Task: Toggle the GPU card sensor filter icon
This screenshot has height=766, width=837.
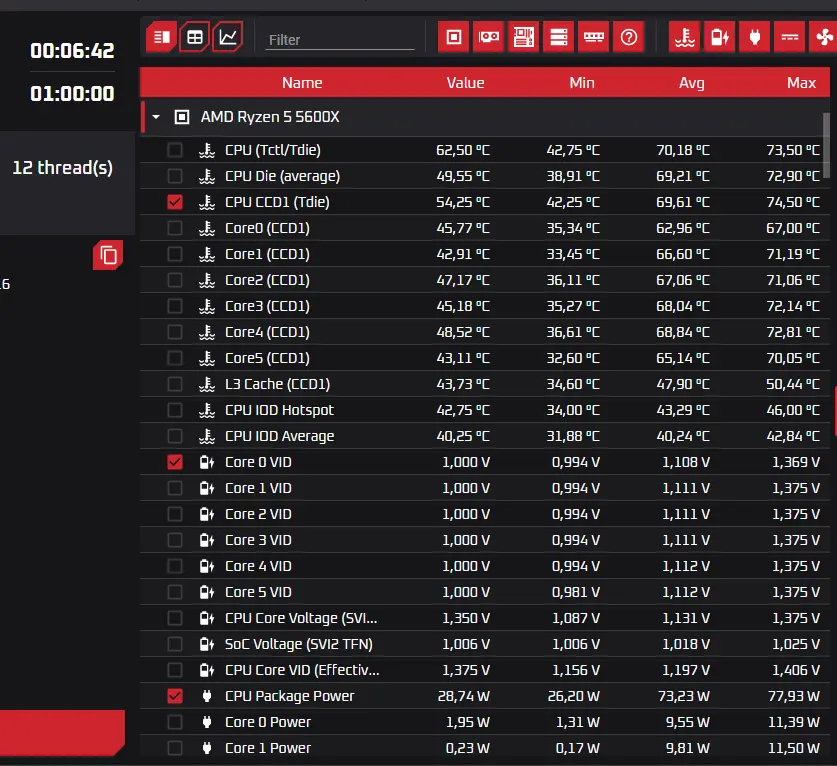Action: [488, 37]
